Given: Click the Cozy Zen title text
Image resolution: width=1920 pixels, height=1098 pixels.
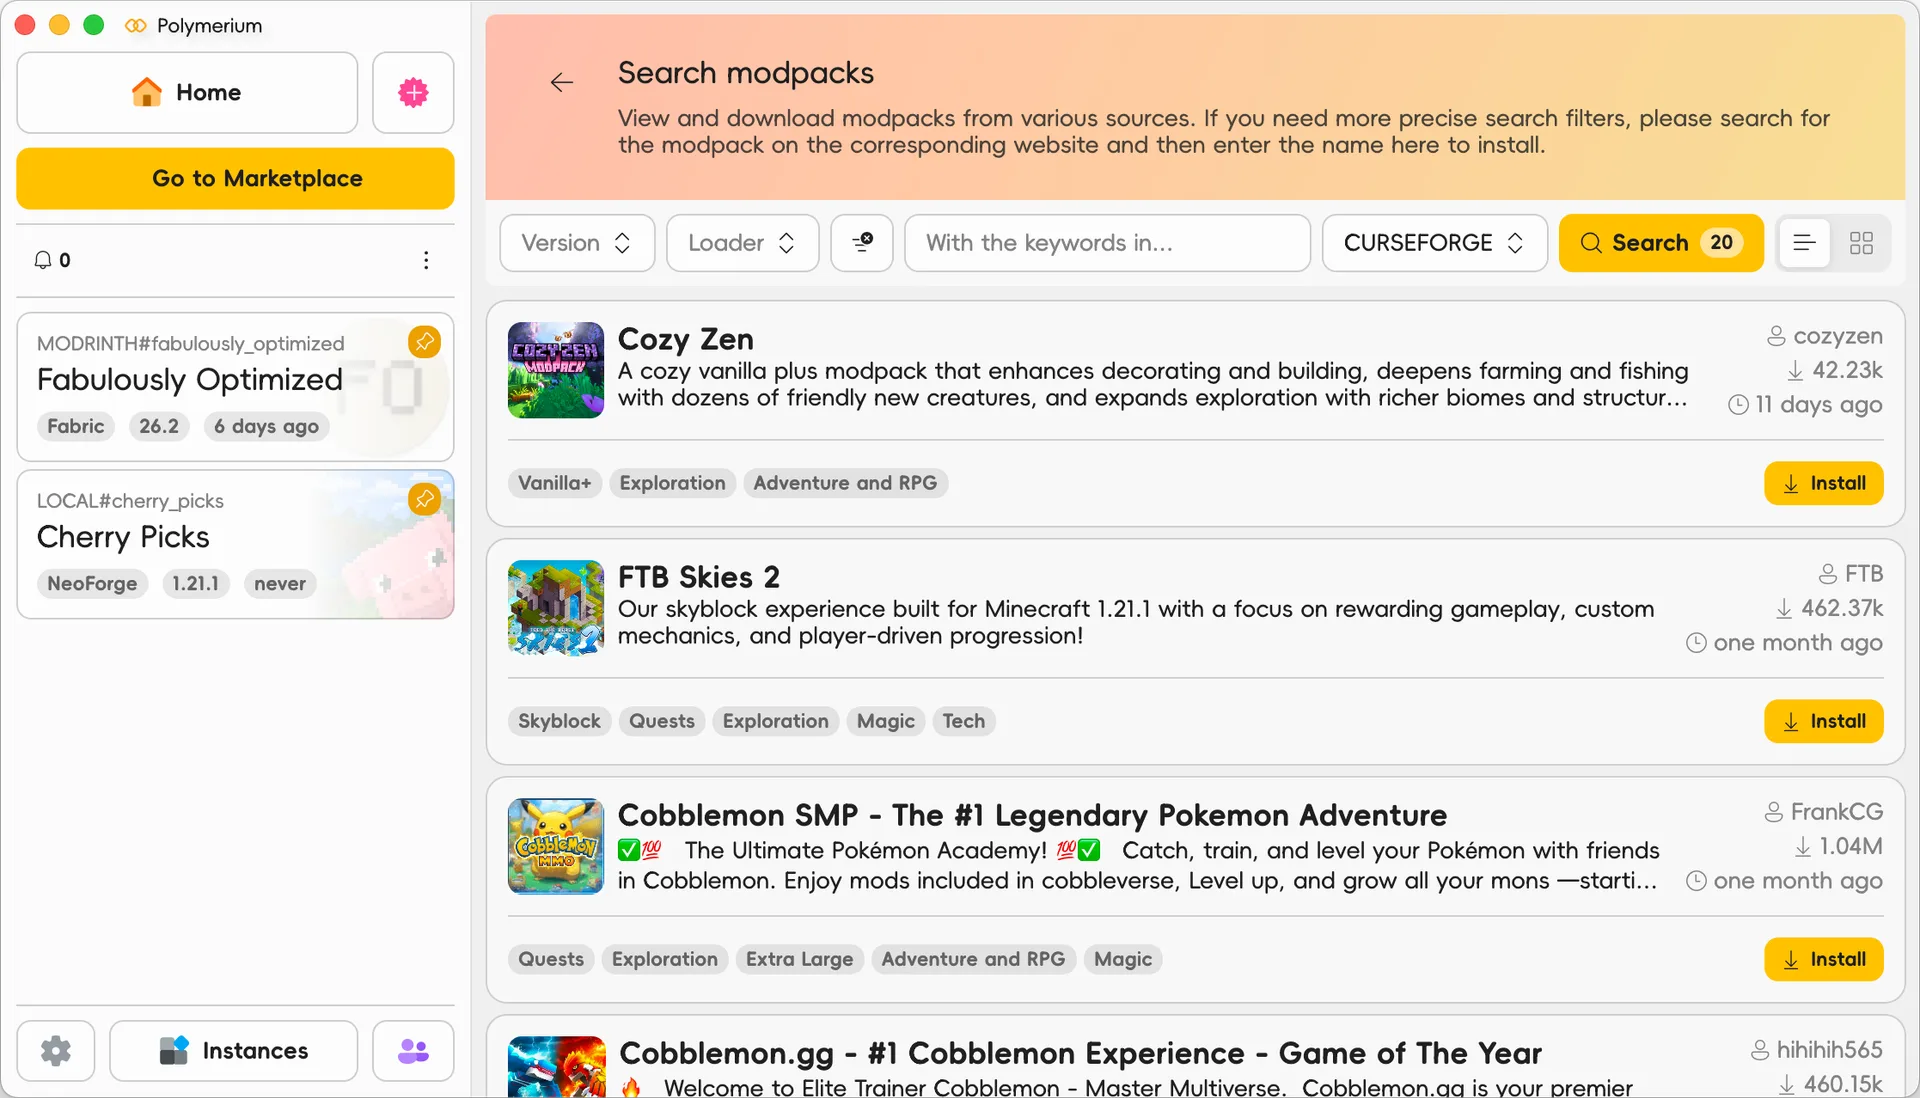Looking at the screenshot, I should tap(685, 339).
